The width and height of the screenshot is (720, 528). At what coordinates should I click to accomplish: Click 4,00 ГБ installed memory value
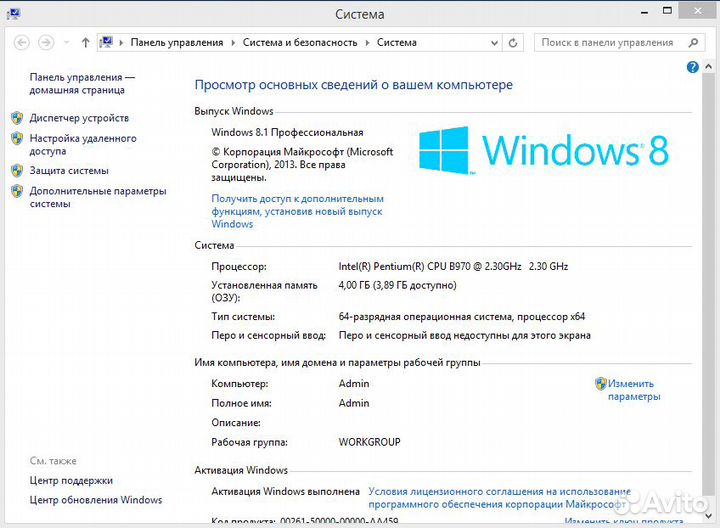click(x=397, y=285)
